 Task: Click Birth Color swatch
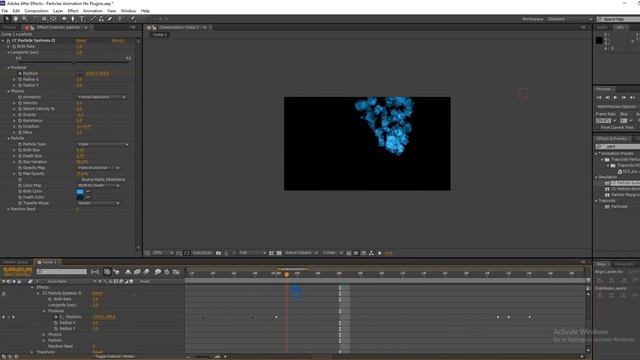[x=80, y=191]
